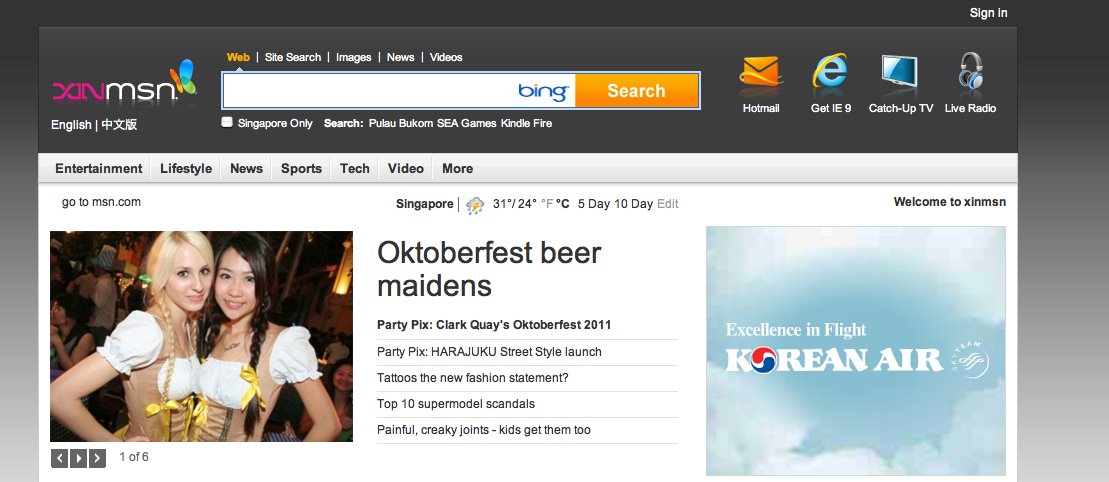Open Top 10 supermodel scandals
This screenshot has height=482, width=1109.
[456, 404]
